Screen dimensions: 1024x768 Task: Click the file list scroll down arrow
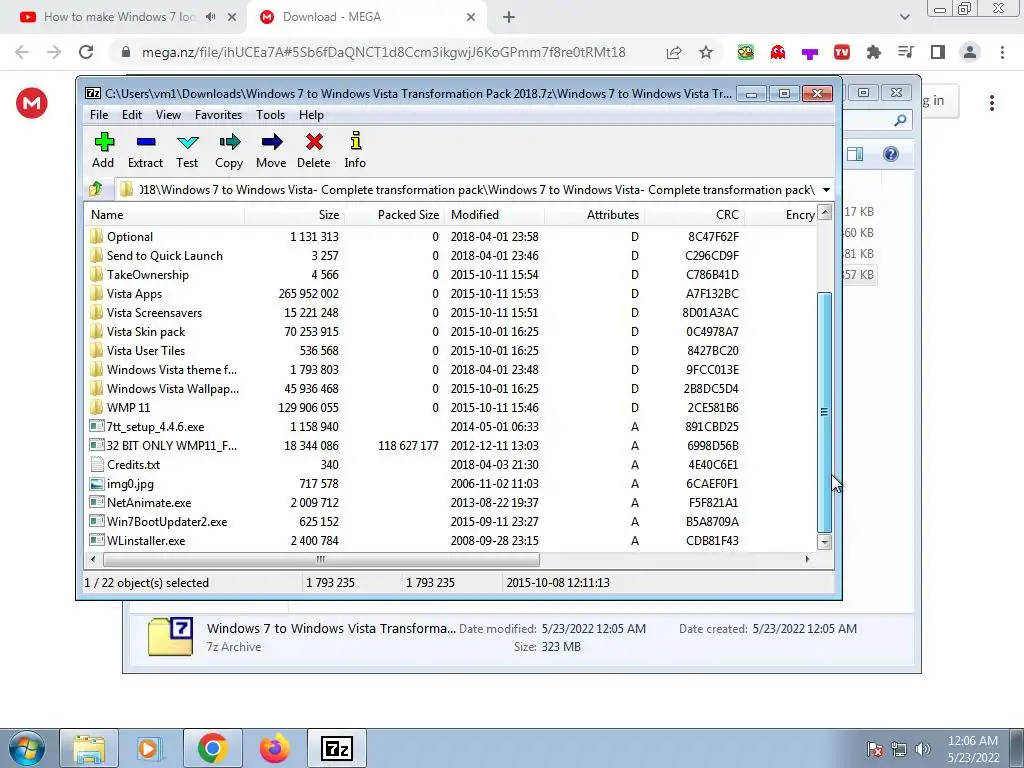pyautogui.click(x=825, y=542)
